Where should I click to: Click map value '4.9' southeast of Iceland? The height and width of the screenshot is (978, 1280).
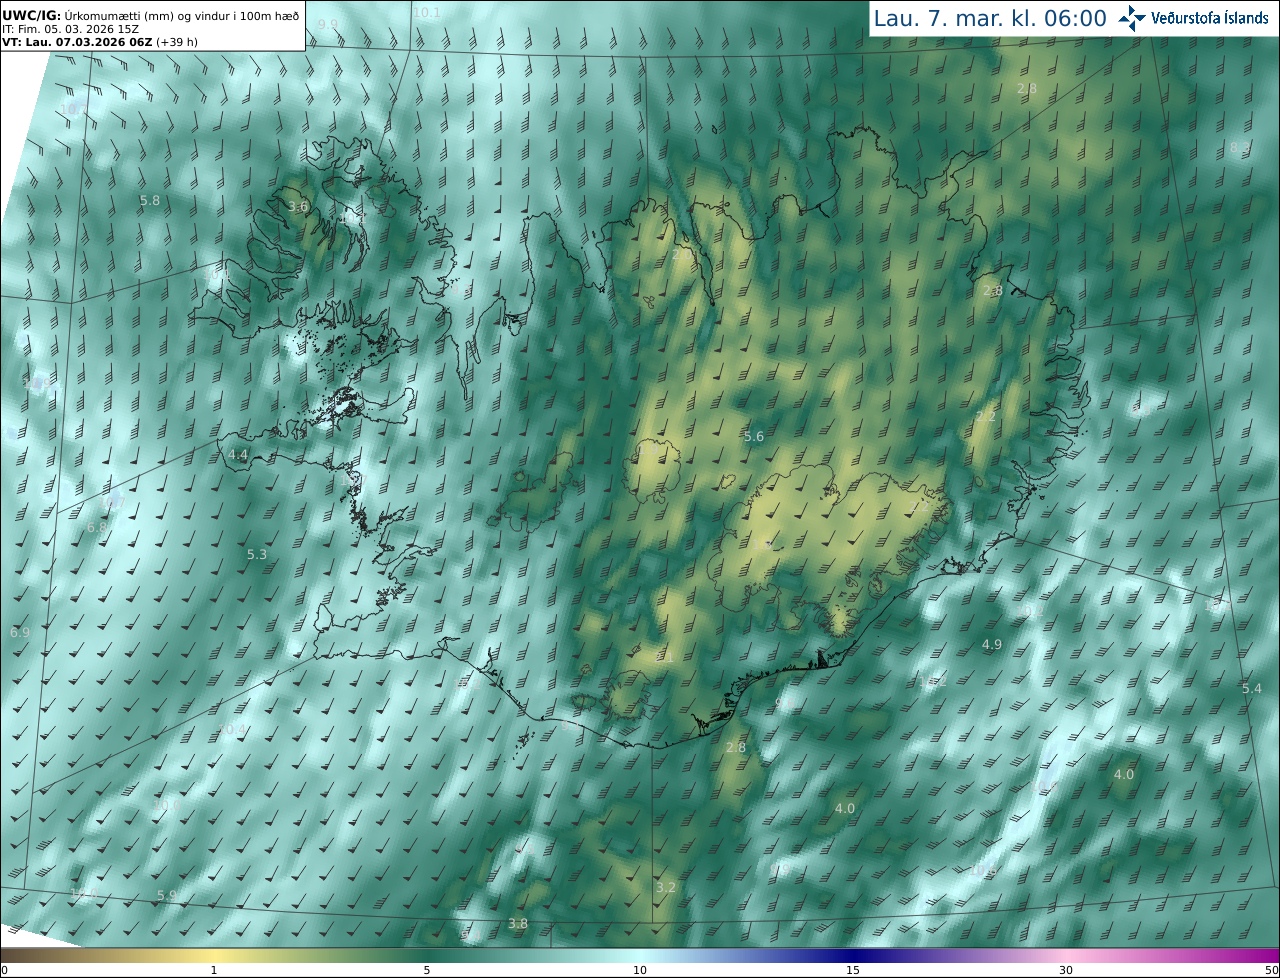point(992,645)
